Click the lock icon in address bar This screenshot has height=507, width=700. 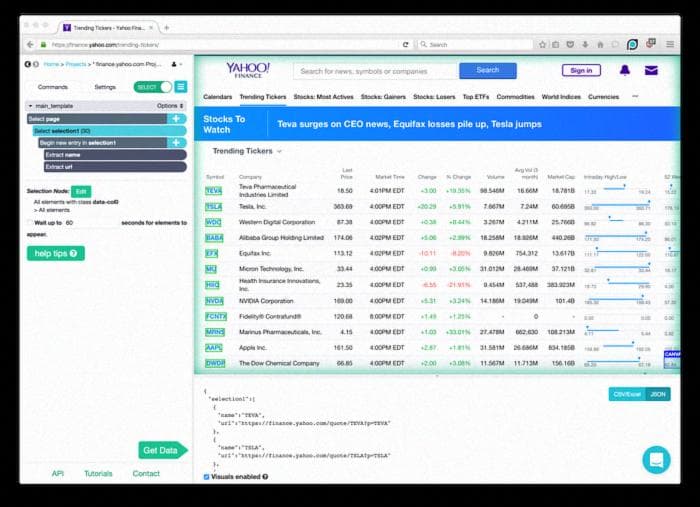coord(43,45)
